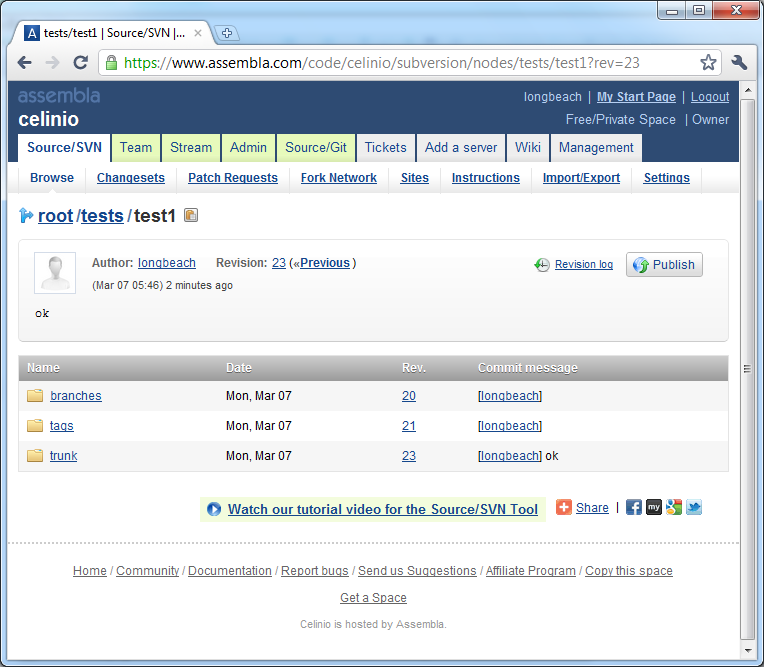This screenshot has width=764, height=667.
Task: Open the trunk folder
Action: [x=63, y=456]
